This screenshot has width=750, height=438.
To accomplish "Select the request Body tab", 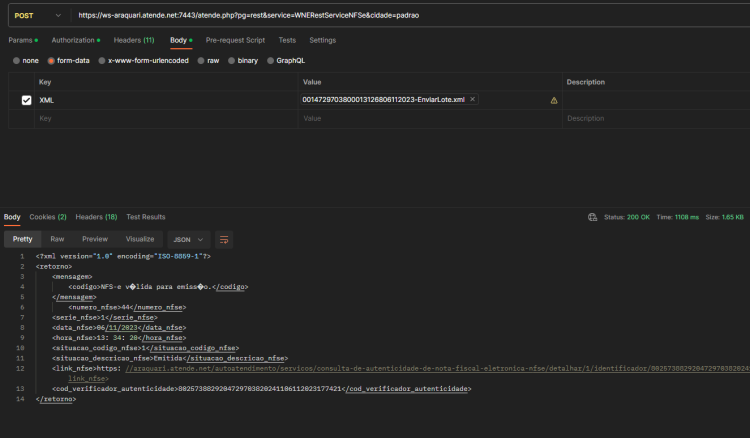I will pos(181,40).
